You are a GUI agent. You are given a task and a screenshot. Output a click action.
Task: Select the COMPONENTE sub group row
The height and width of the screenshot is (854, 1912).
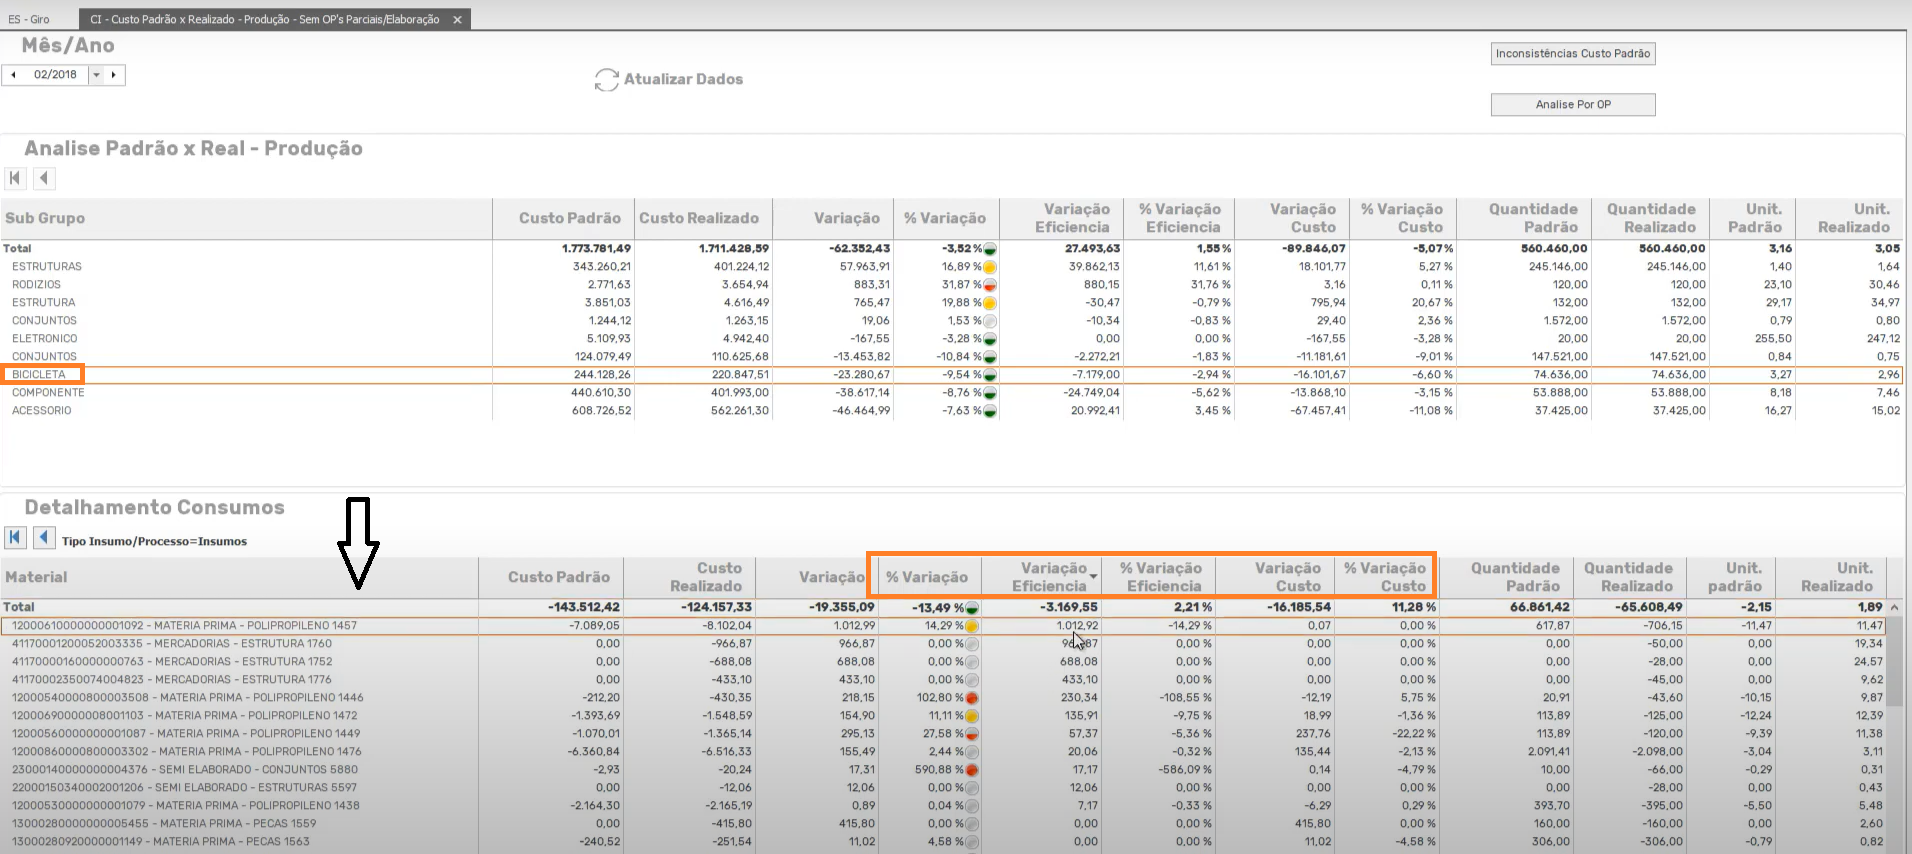point(950,393)
